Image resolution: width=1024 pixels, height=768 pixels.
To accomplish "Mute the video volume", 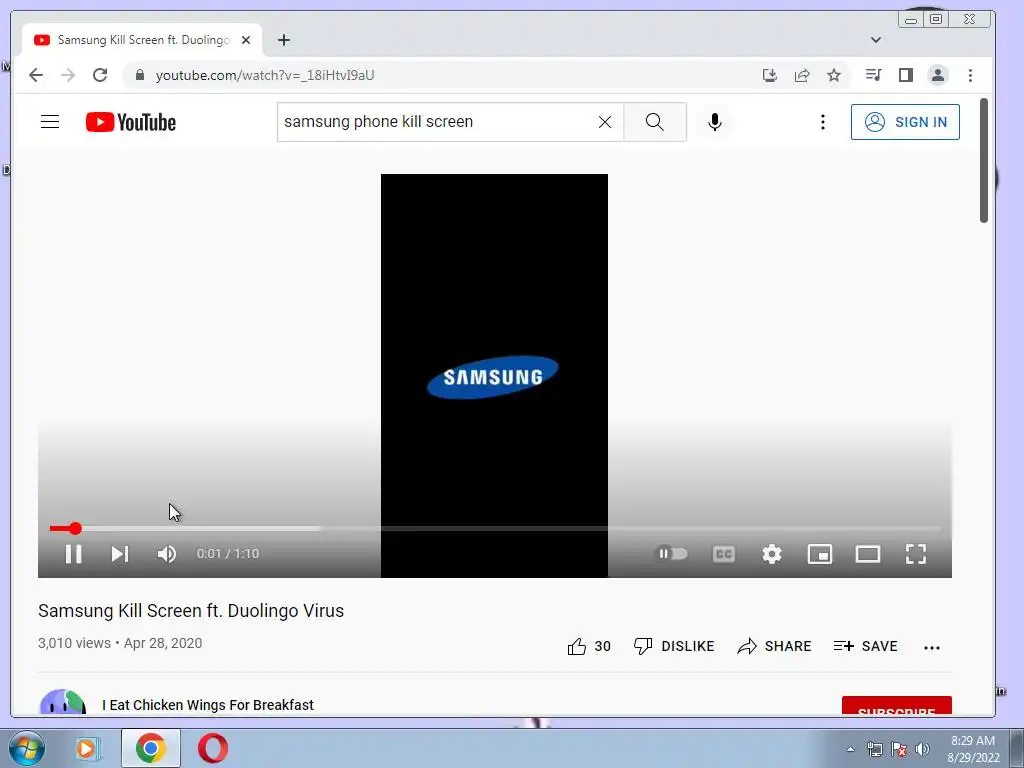I will (x=167, y=554).
